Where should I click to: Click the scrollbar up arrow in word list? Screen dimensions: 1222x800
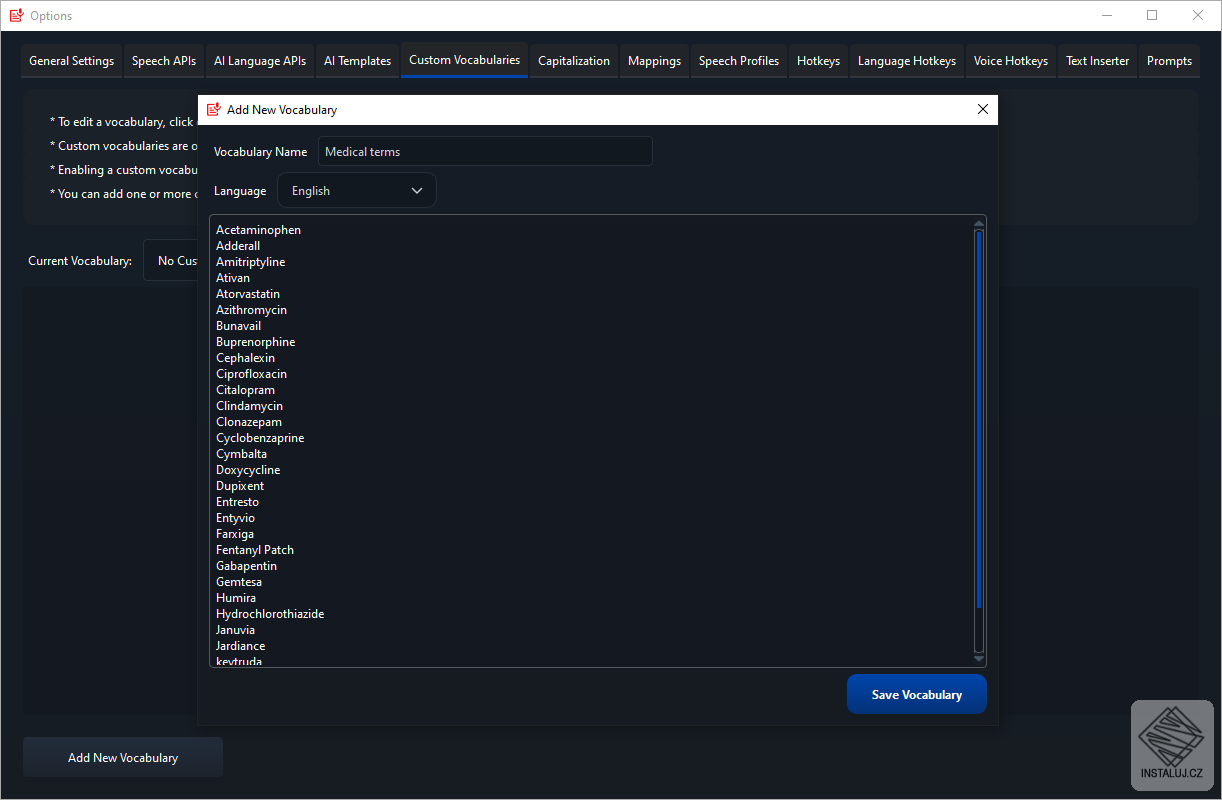pos(979,224)
